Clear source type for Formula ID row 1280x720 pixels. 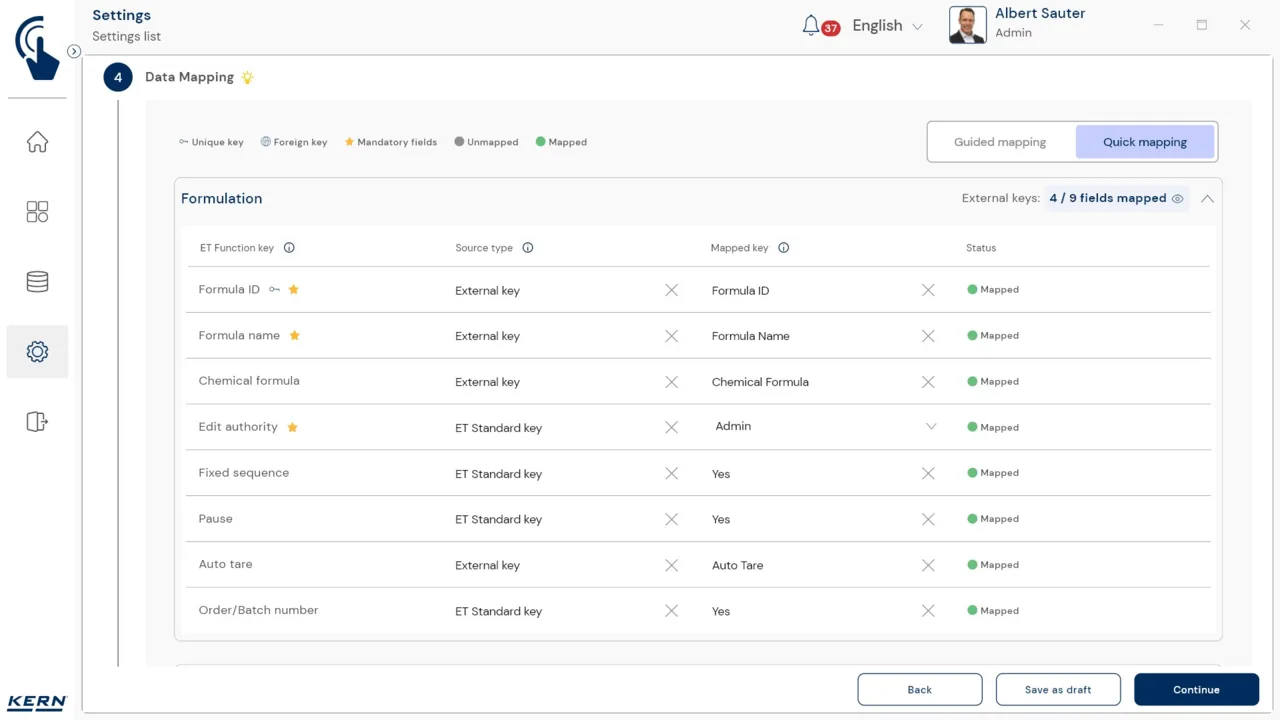click(672, 290)
